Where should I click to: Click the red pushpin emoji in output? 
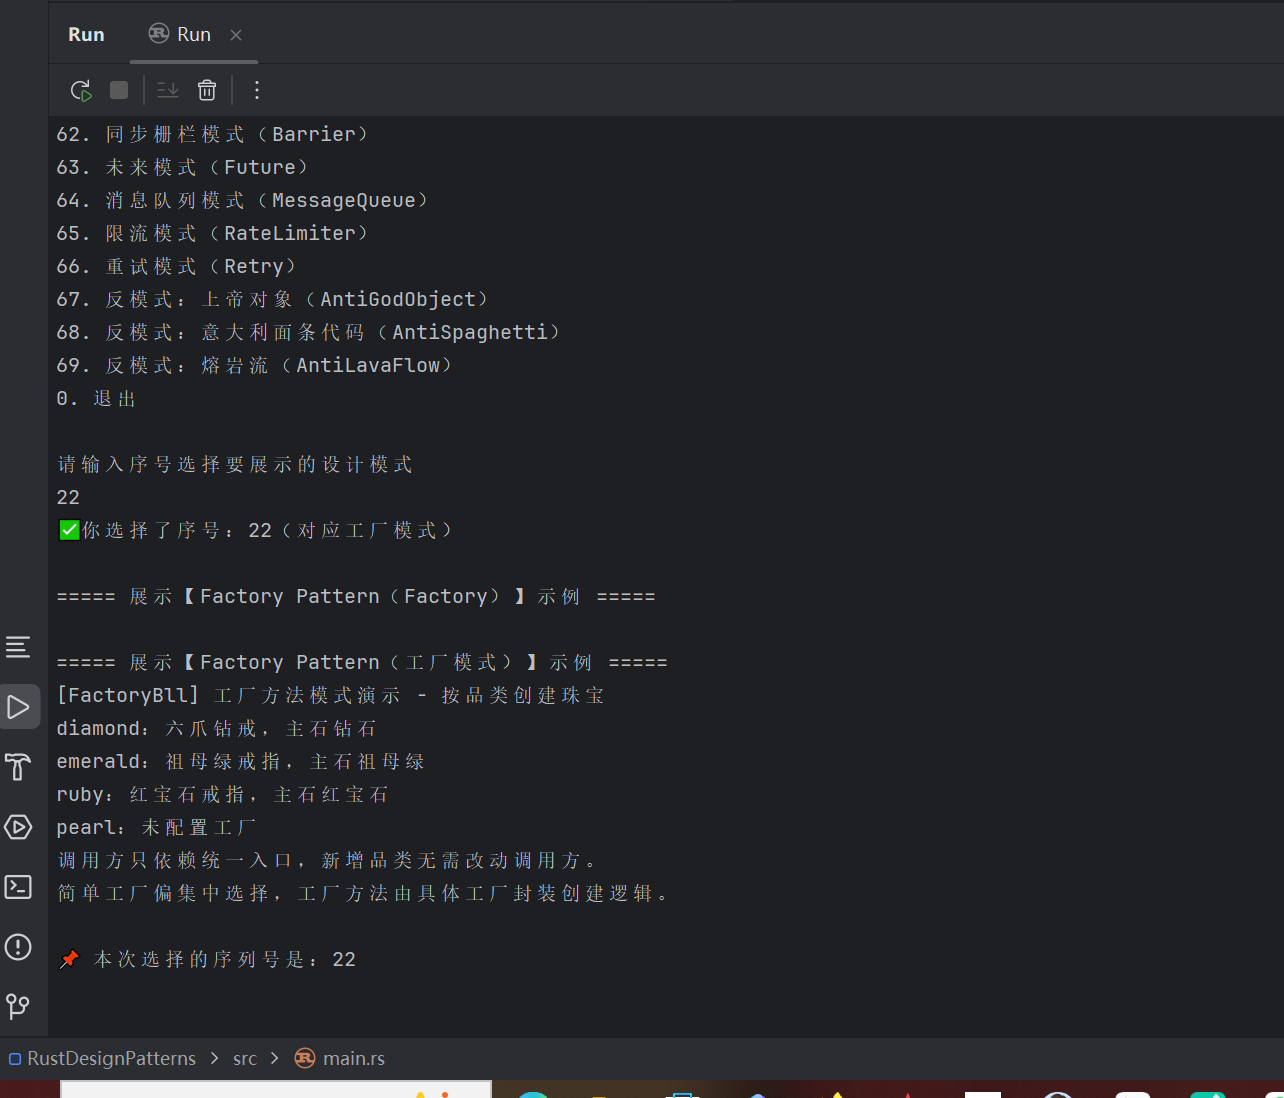click(x=69, y=959)
